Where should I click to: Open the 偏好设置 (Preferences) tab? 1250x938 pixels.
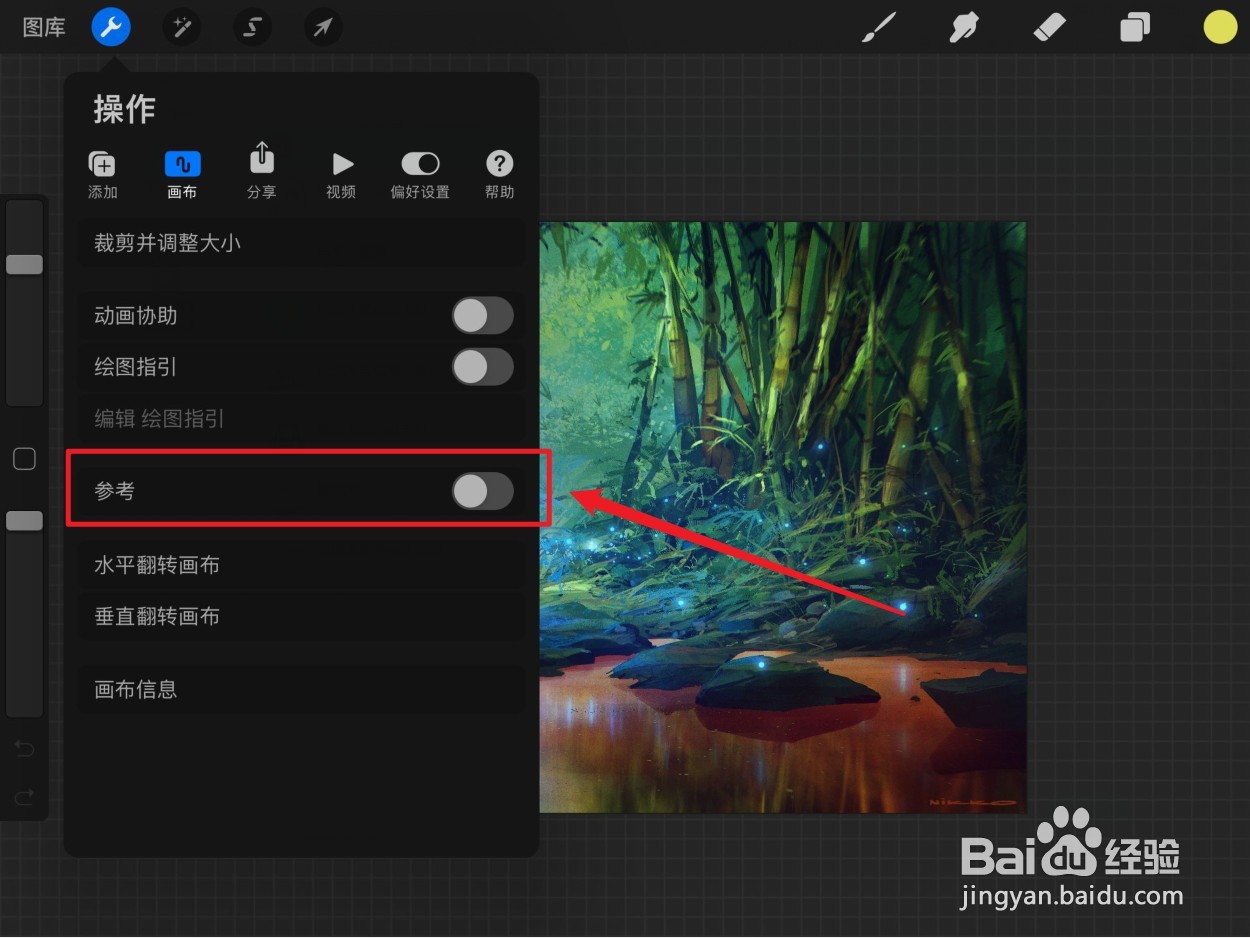pos(420,175)
